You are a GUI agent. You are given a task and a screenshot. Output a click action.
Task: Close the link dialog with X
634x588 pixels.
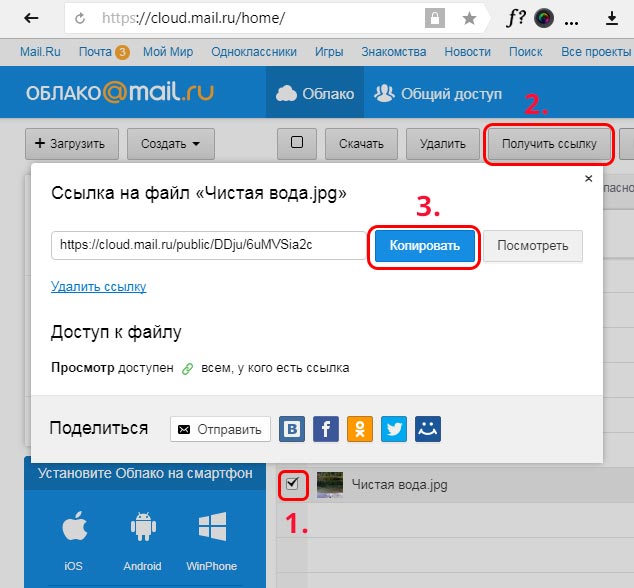click(589, 178)
